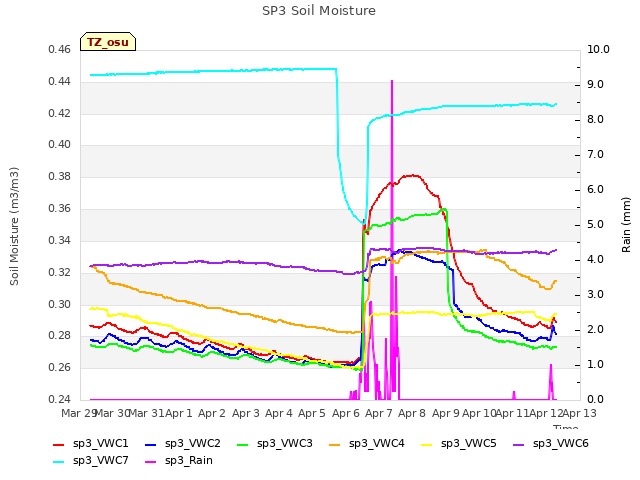This screenshot has width=640, height=480.
Task: Click the yellow sp3_VWC5 legend swatch
Action: (x=427, y=445)
